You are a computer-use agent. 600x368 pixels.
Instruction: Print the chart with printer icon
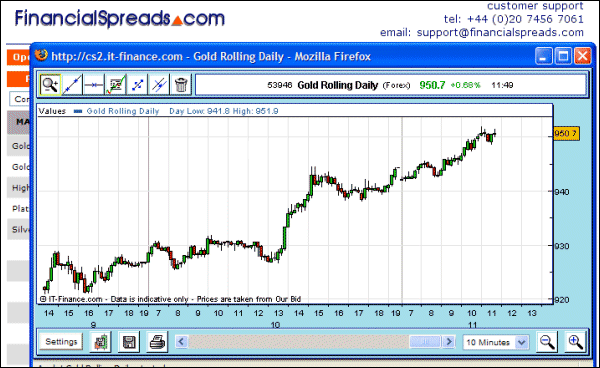[x=157, y=342]
